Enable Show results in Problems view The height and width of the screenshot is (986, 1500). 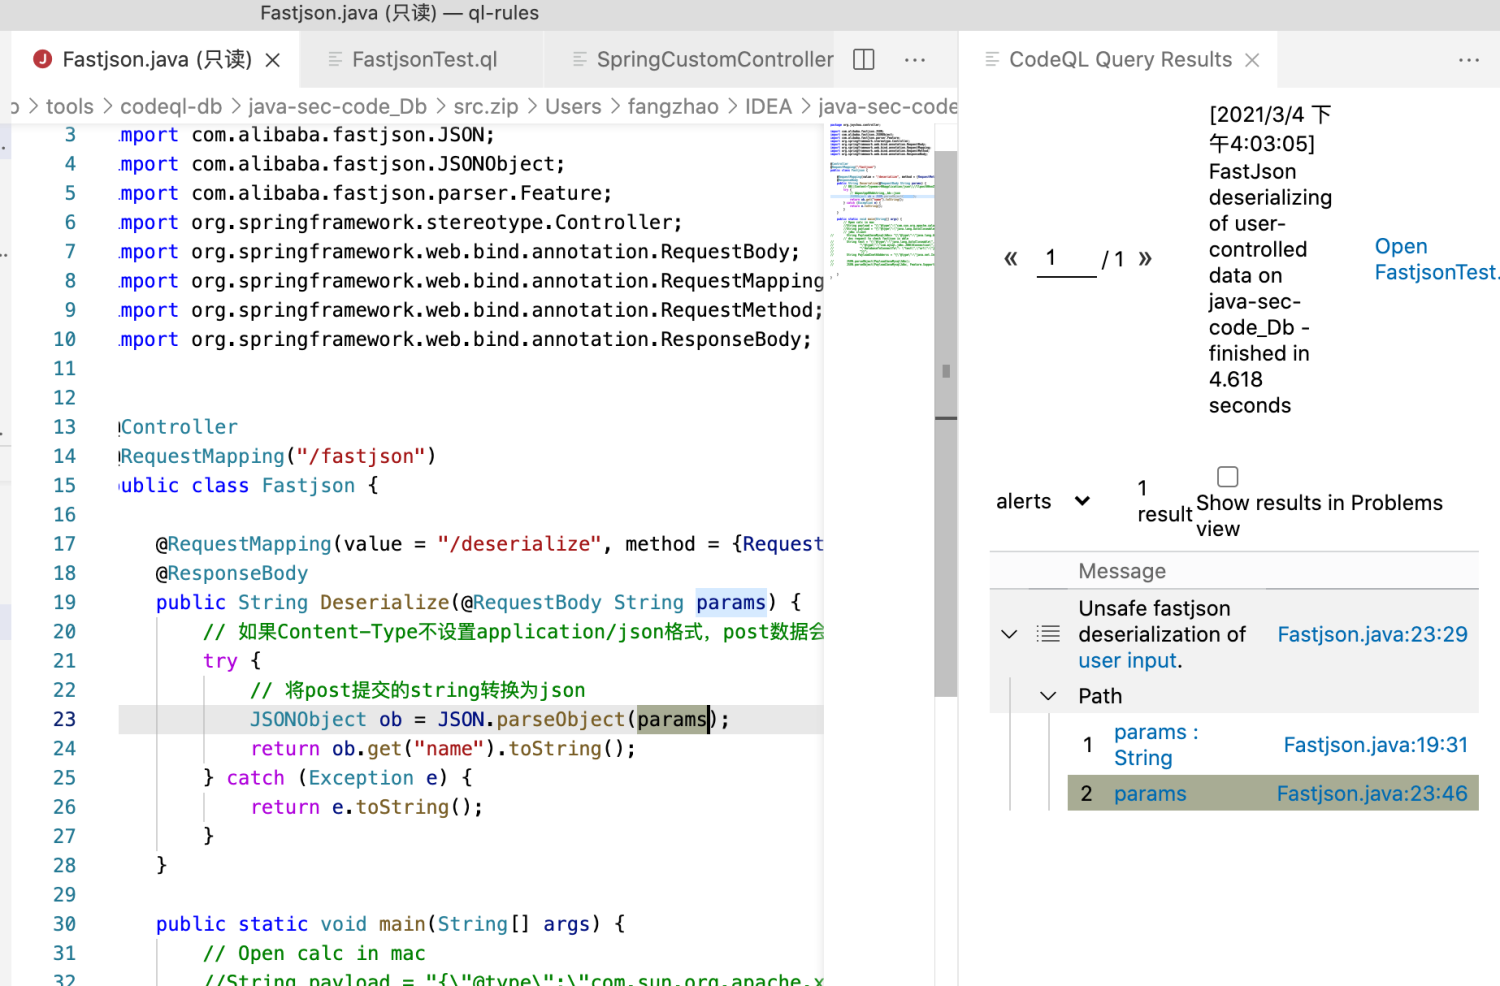[x=1227, y=477]
